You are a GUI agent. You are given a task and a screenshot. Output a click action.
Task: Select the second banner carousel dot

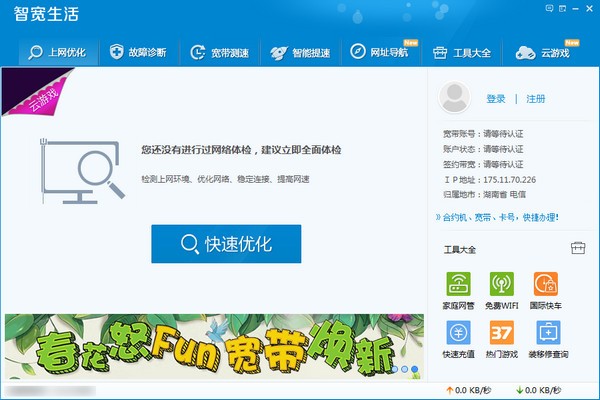point(404,369)
